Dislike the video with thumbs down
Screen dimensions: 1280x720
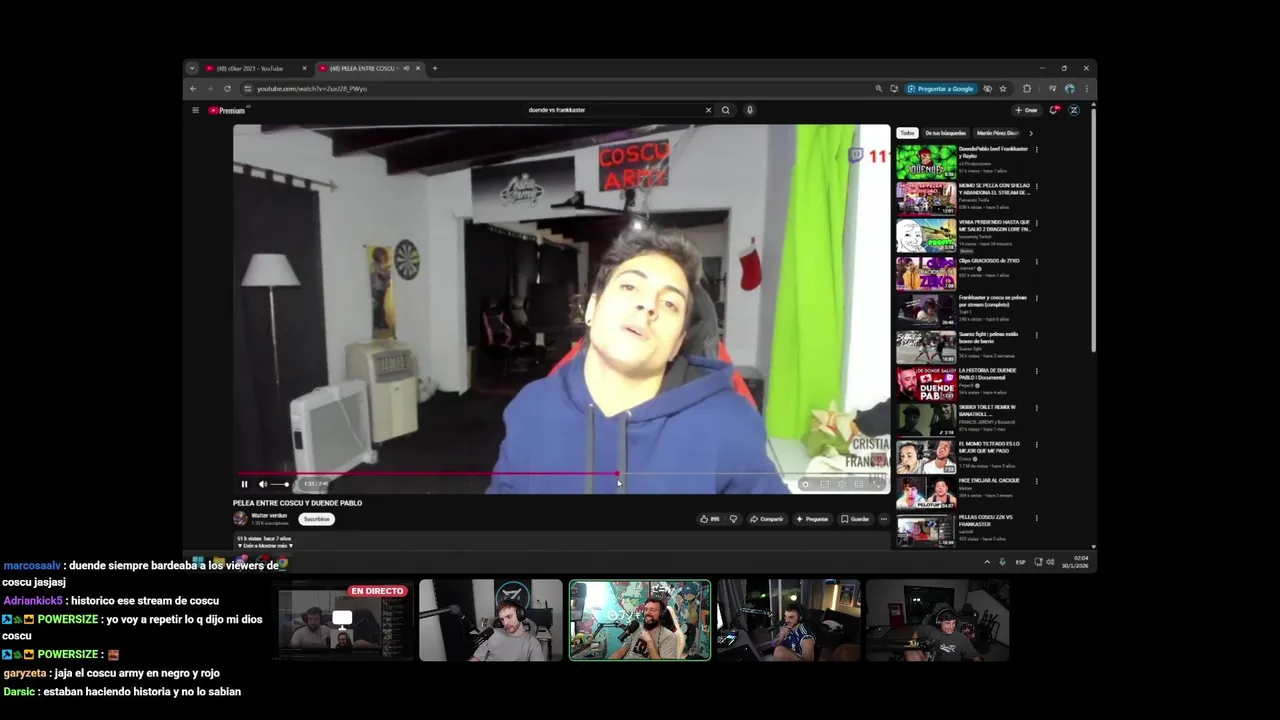733,519
